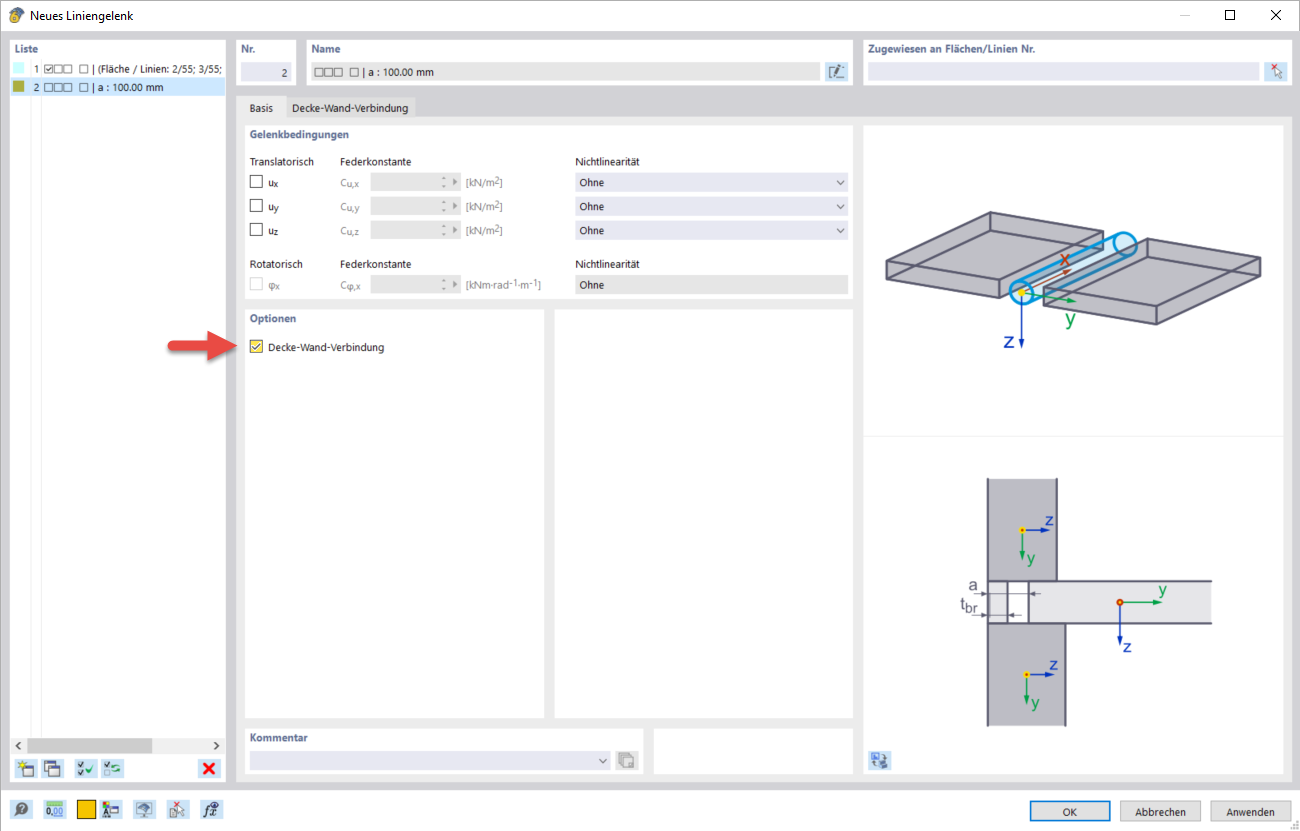Select list item 1 Fläche / Linien
Screen dimensions: 1300x831
(118, 68)
